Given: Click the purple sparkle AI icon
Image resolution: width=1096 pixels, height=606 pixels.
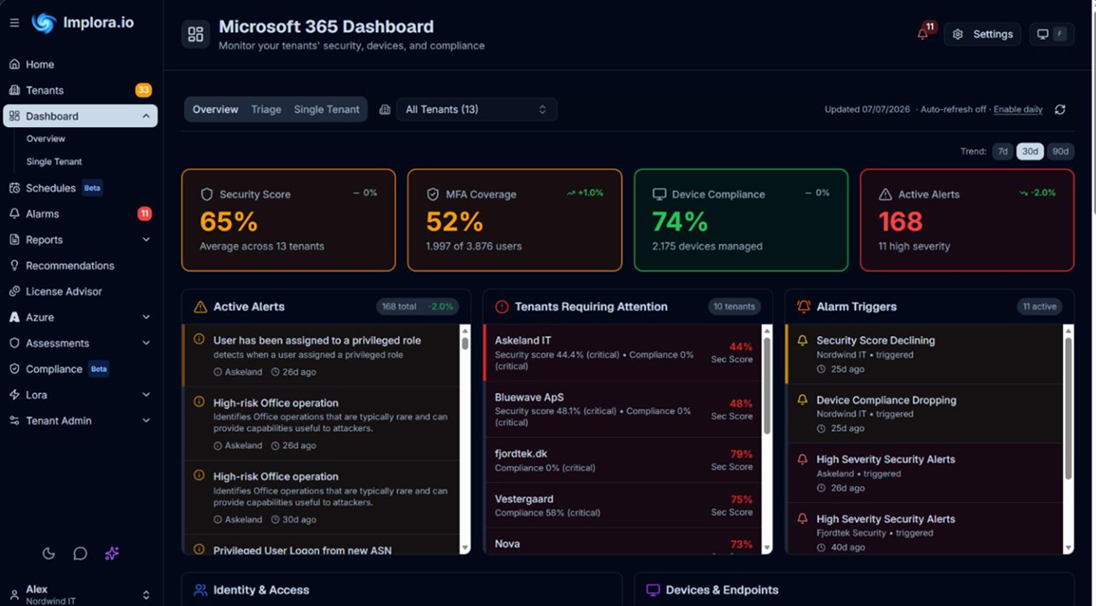Looking at the screenshot, I should pos(112,554).
